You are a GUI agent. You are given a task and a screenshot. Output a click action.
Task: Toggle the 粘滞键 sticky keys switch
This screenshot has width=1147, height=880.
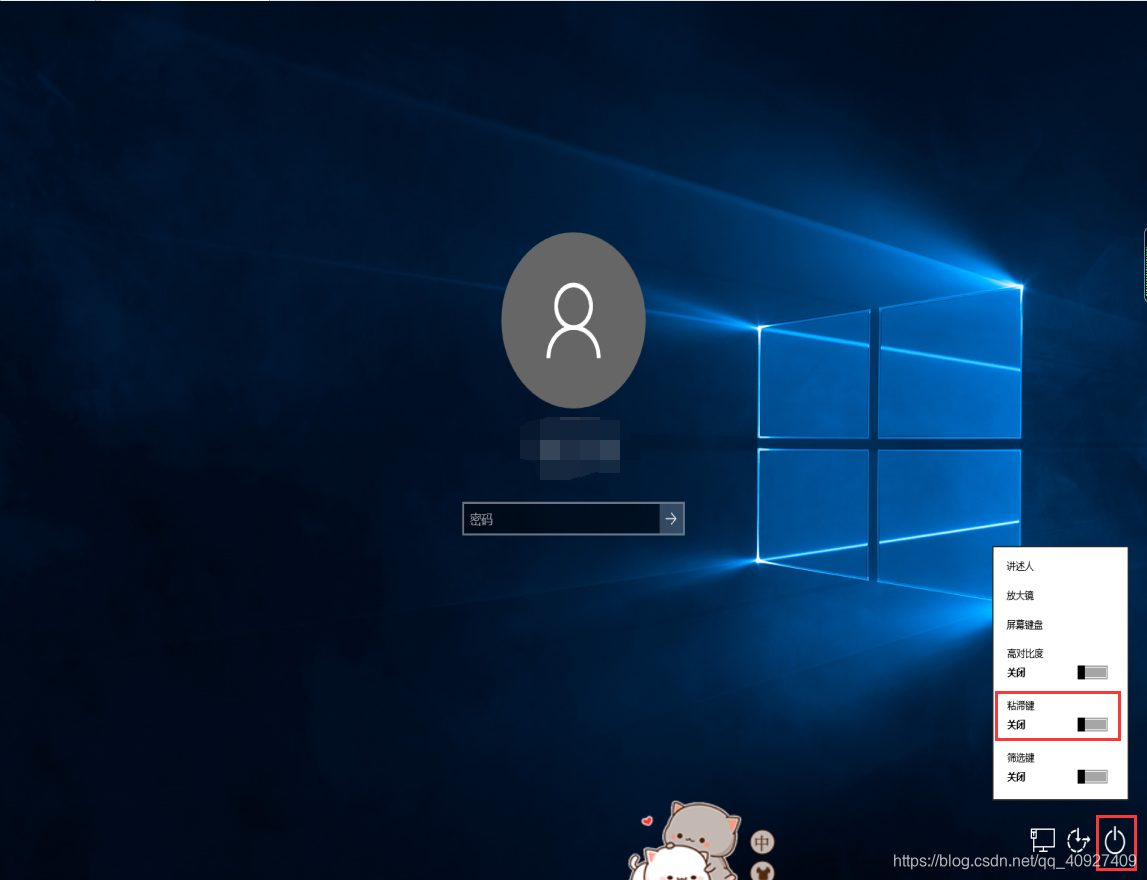[1092, 724]
